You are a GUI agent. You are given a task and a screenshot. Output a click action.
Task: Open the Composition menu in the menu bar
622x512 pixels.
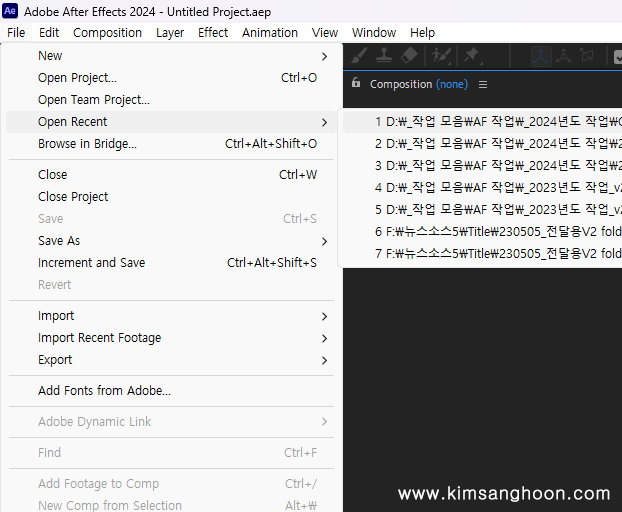(107, 33)
